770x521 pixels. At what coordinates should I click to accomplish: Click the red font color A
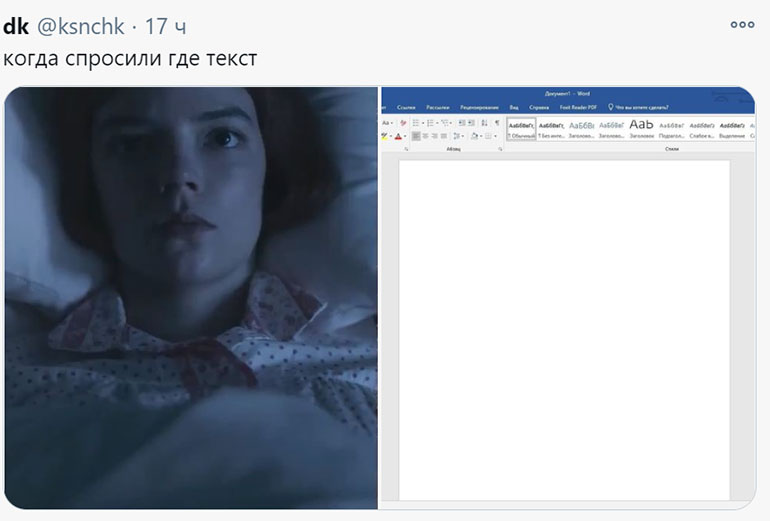tap(398, 136)
